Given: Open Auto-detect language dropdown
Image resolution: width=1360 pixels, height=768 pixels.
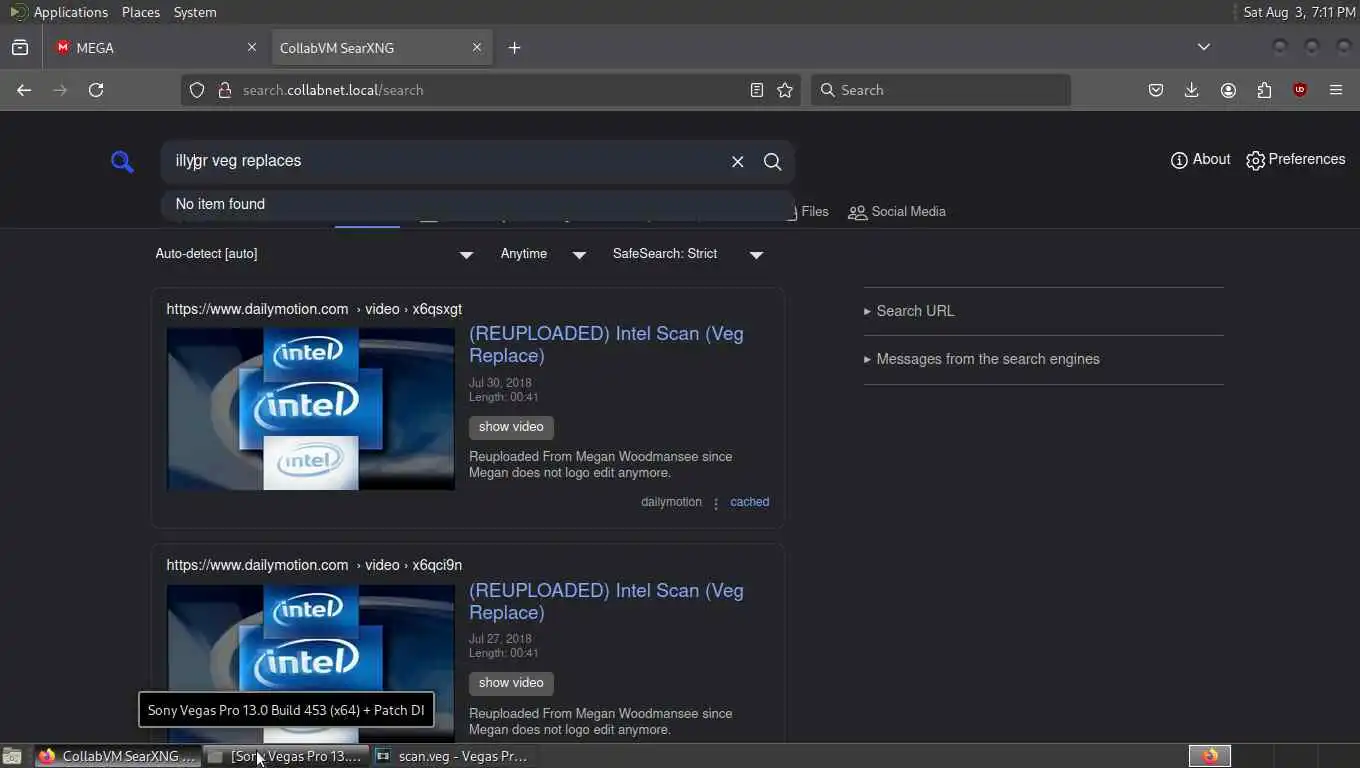Looking at the screenshot, I should (314, 254).
